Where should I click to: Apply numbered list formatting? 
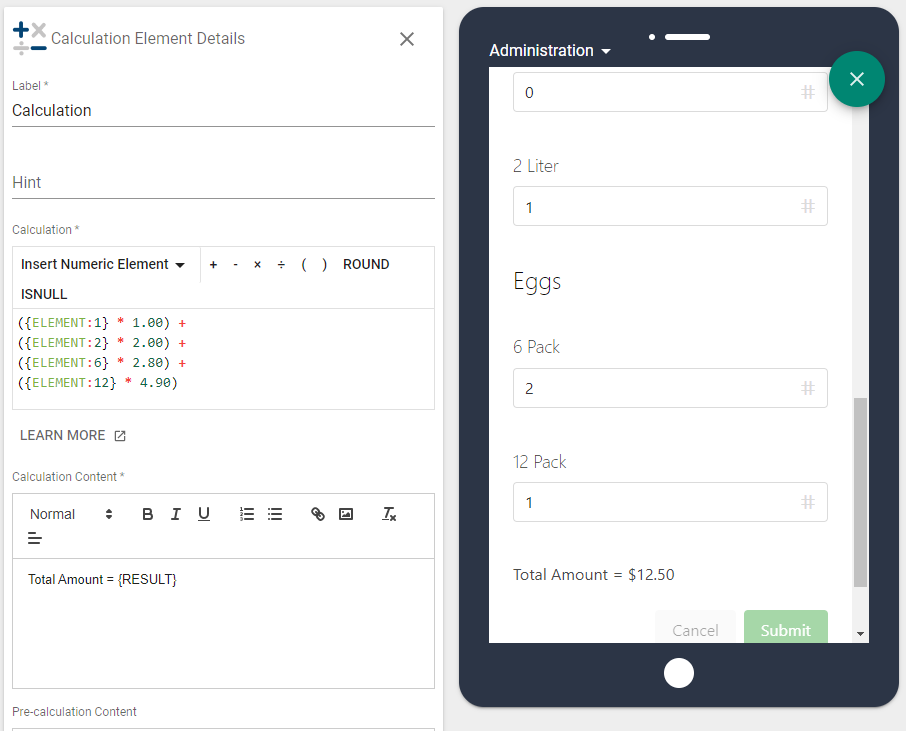coord(247,514)
